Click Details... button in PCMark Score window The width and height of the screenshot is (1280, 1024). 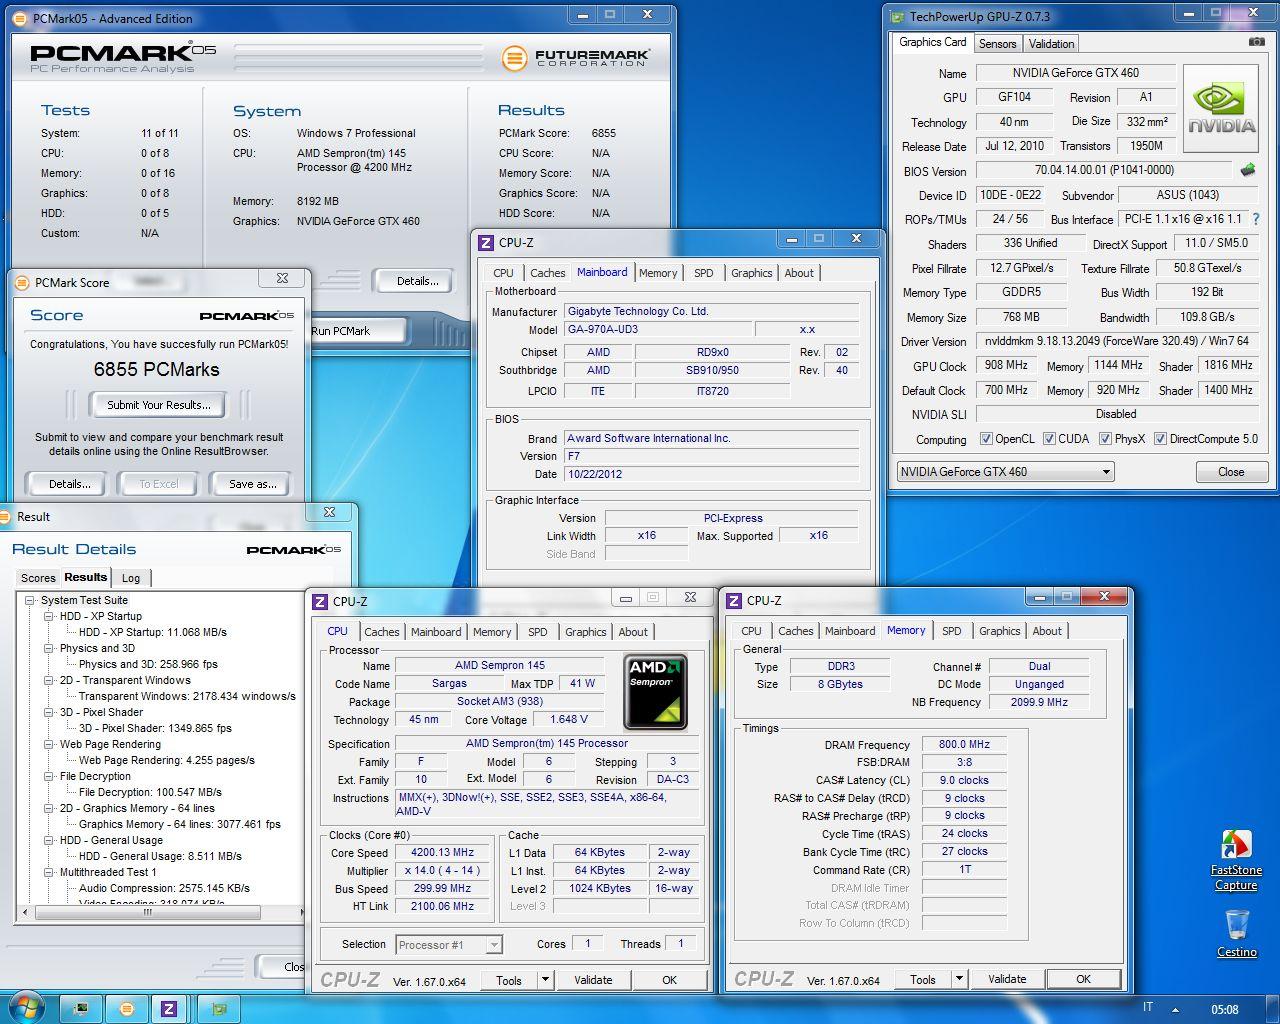tap(69, 484)
